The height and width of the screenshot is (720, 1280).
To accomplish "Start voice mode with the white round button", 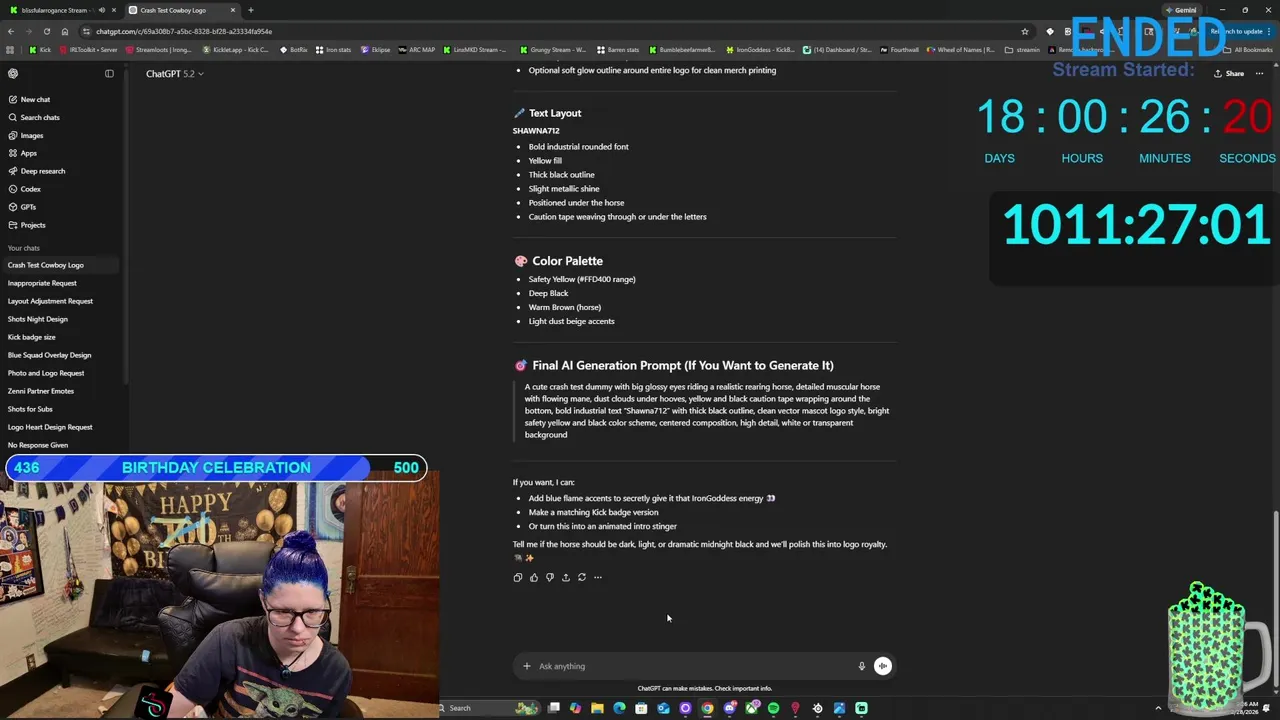I will coord(882,666).
